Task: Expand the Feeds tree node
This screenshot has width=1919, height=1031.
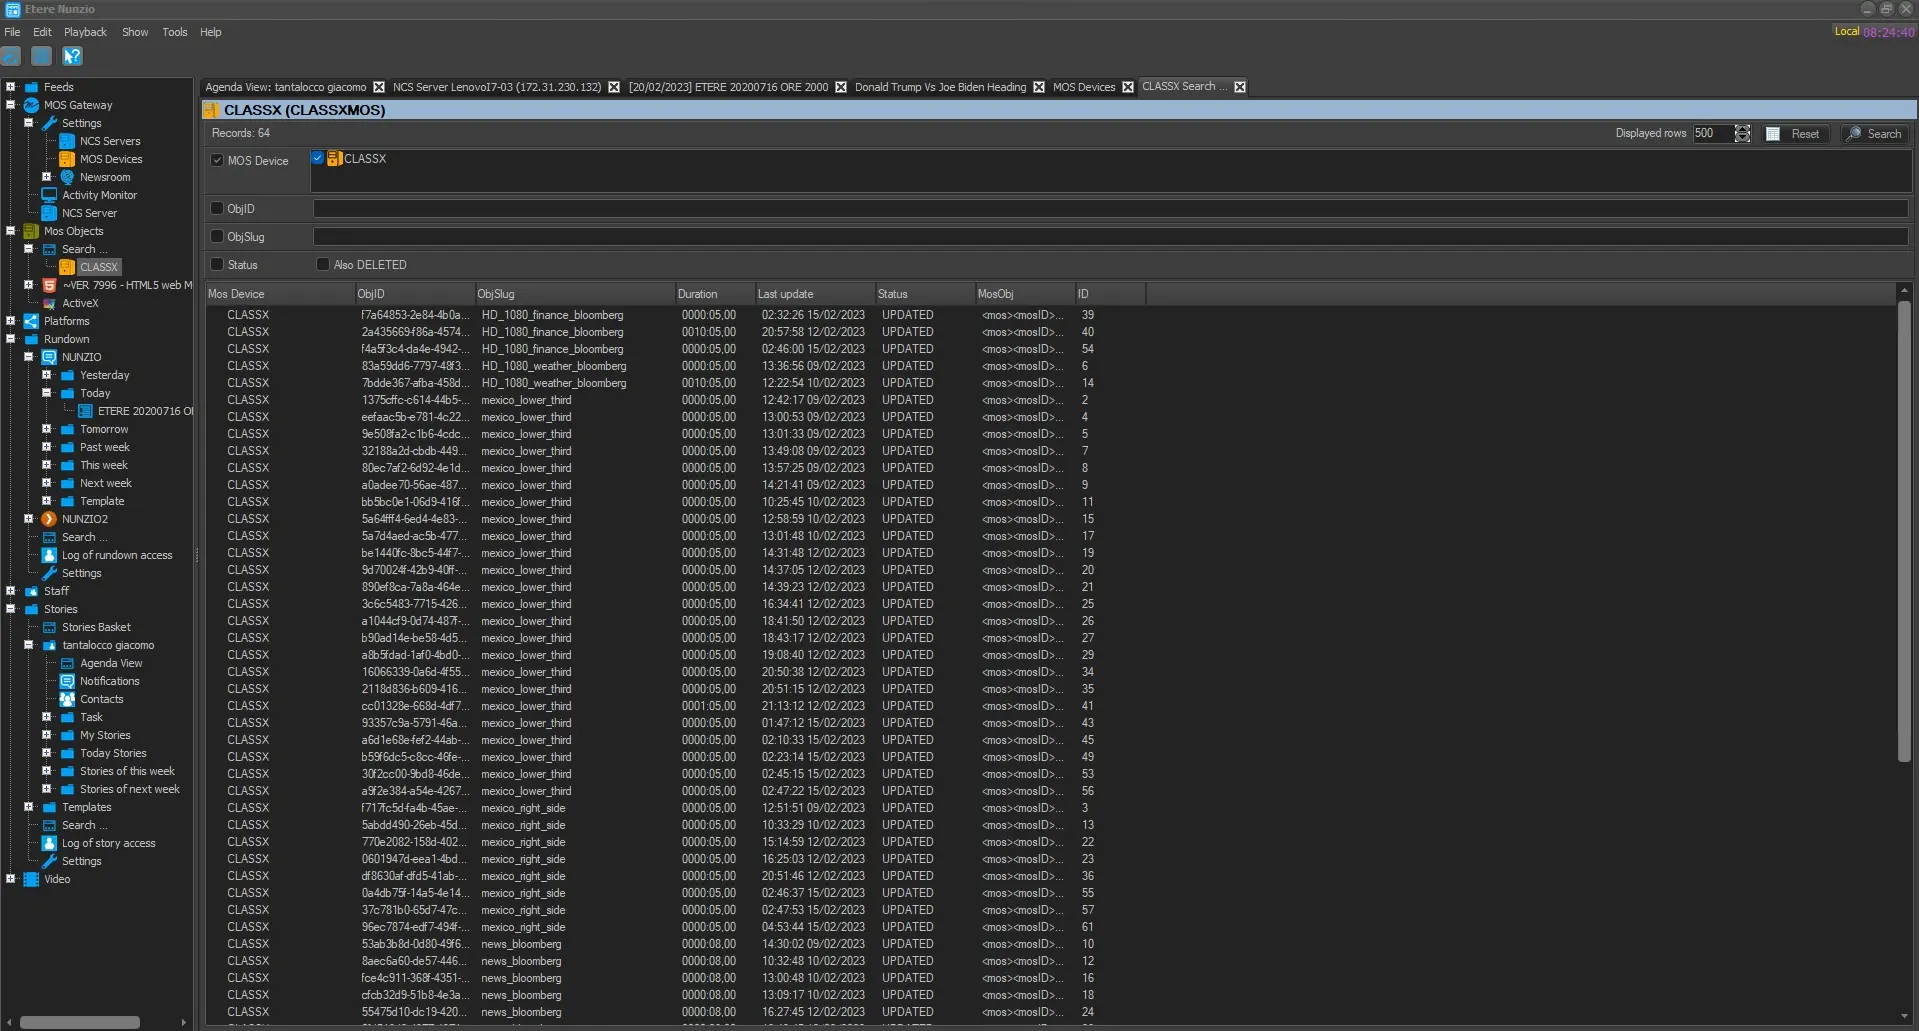Action: point(11,87)
